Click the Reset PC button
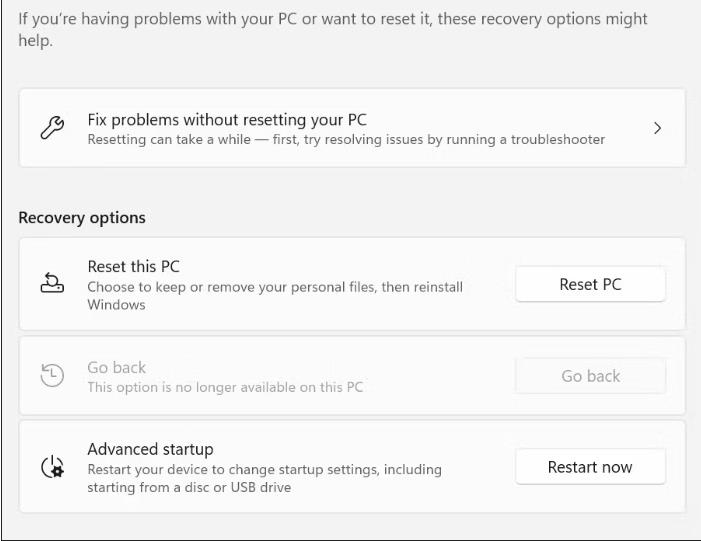The image size is (701, 541). pos(591,284)
